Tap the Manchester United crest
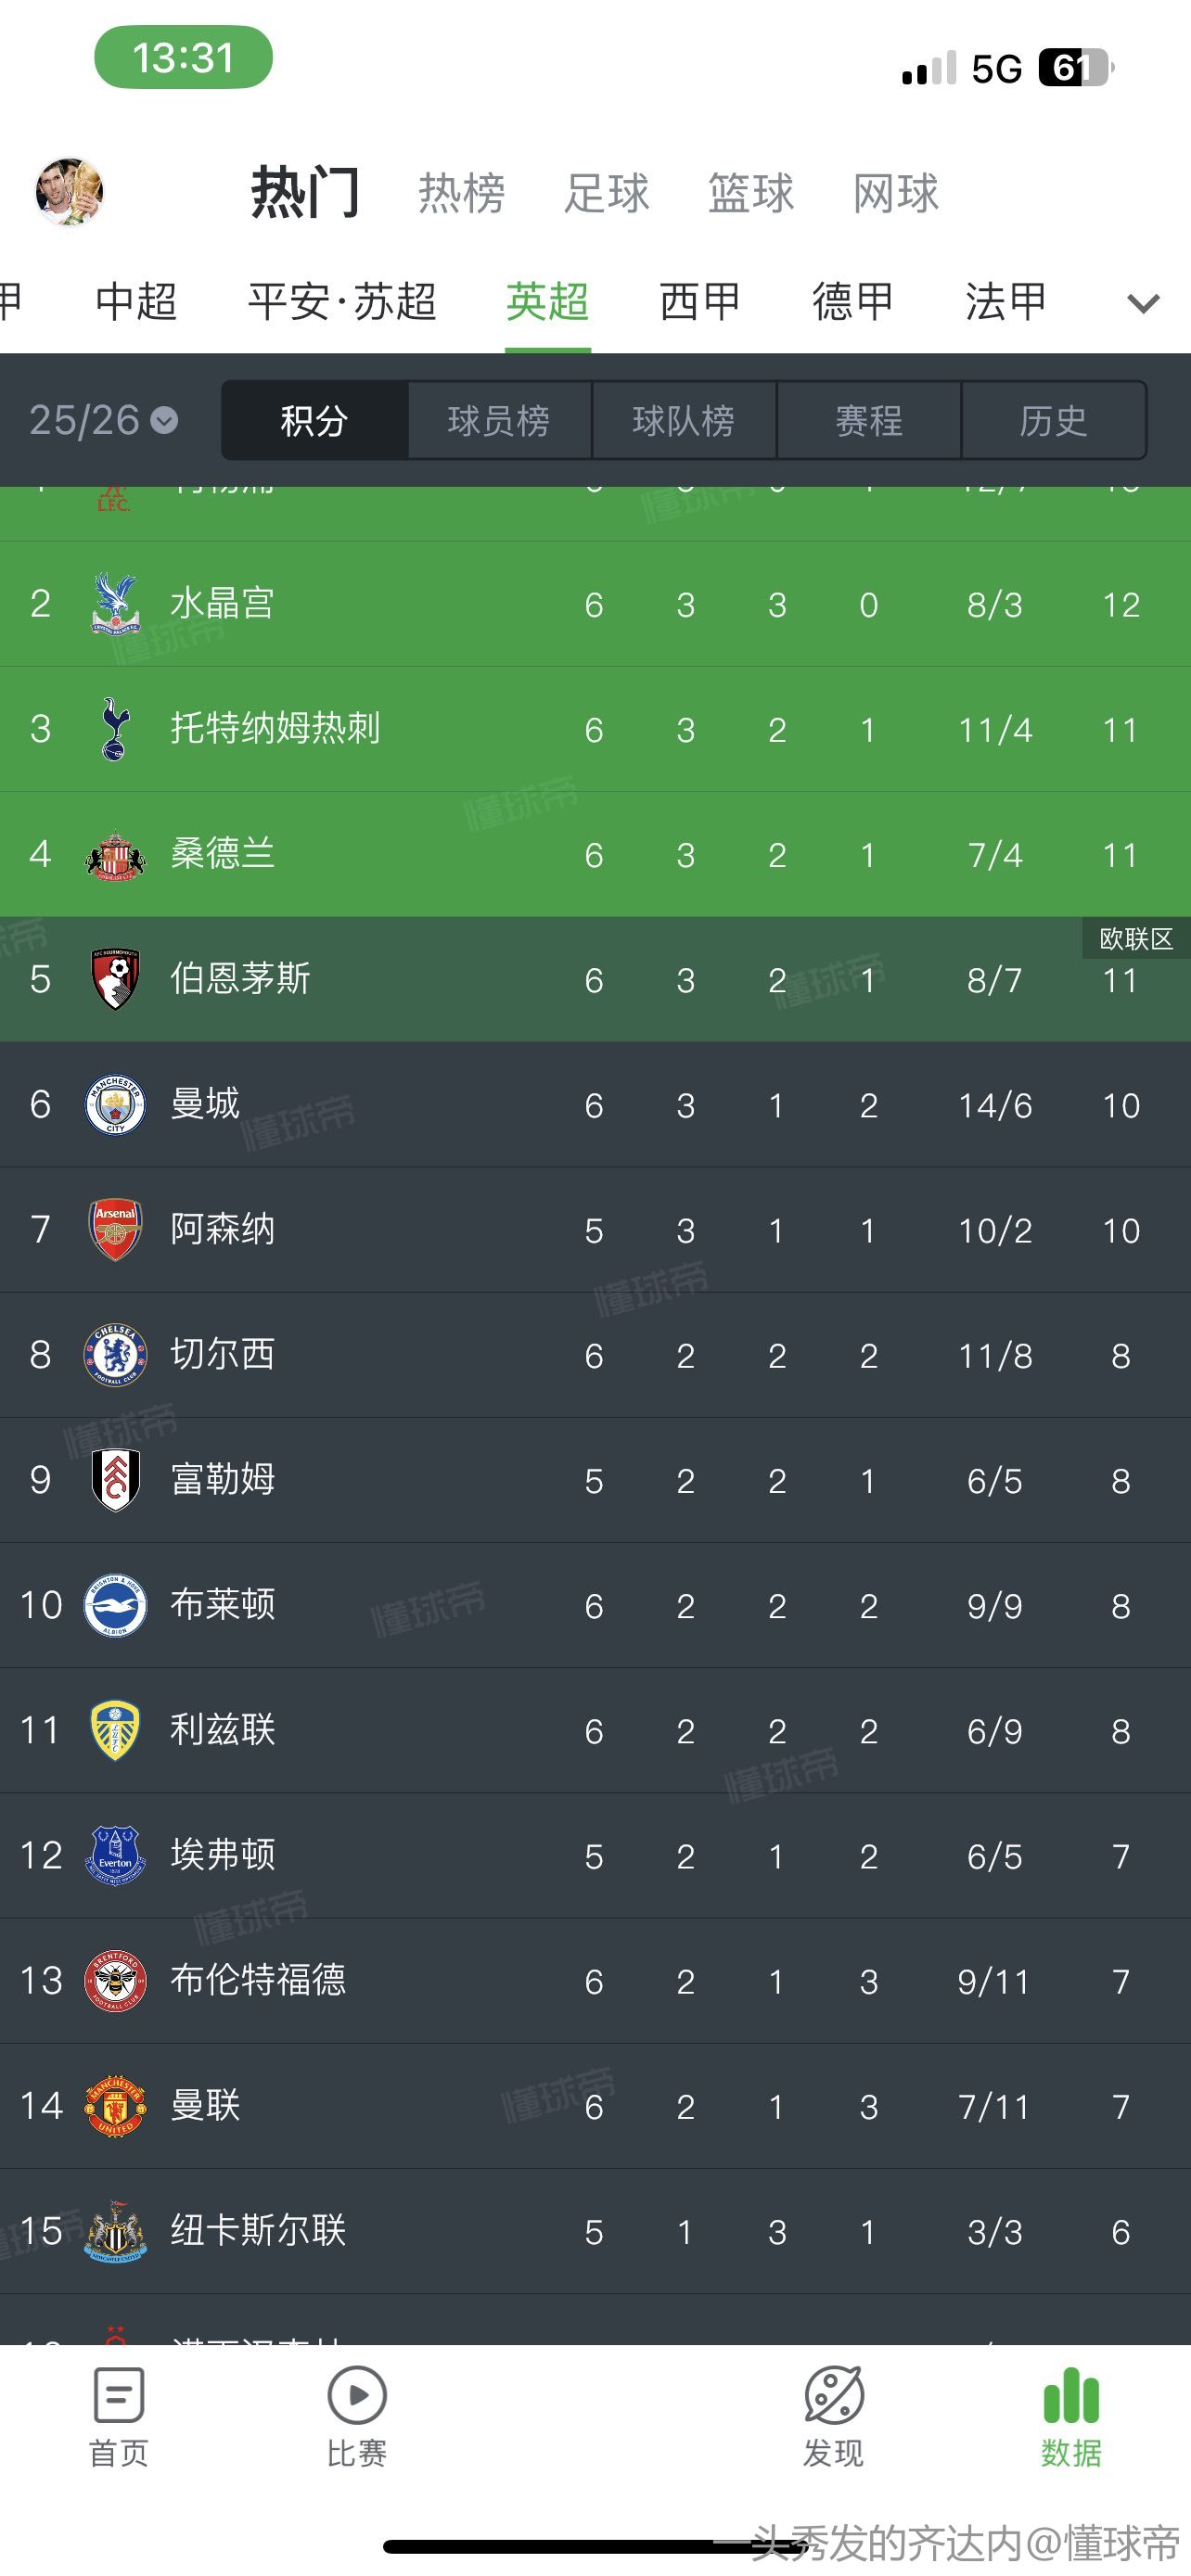 [115, 2106]
